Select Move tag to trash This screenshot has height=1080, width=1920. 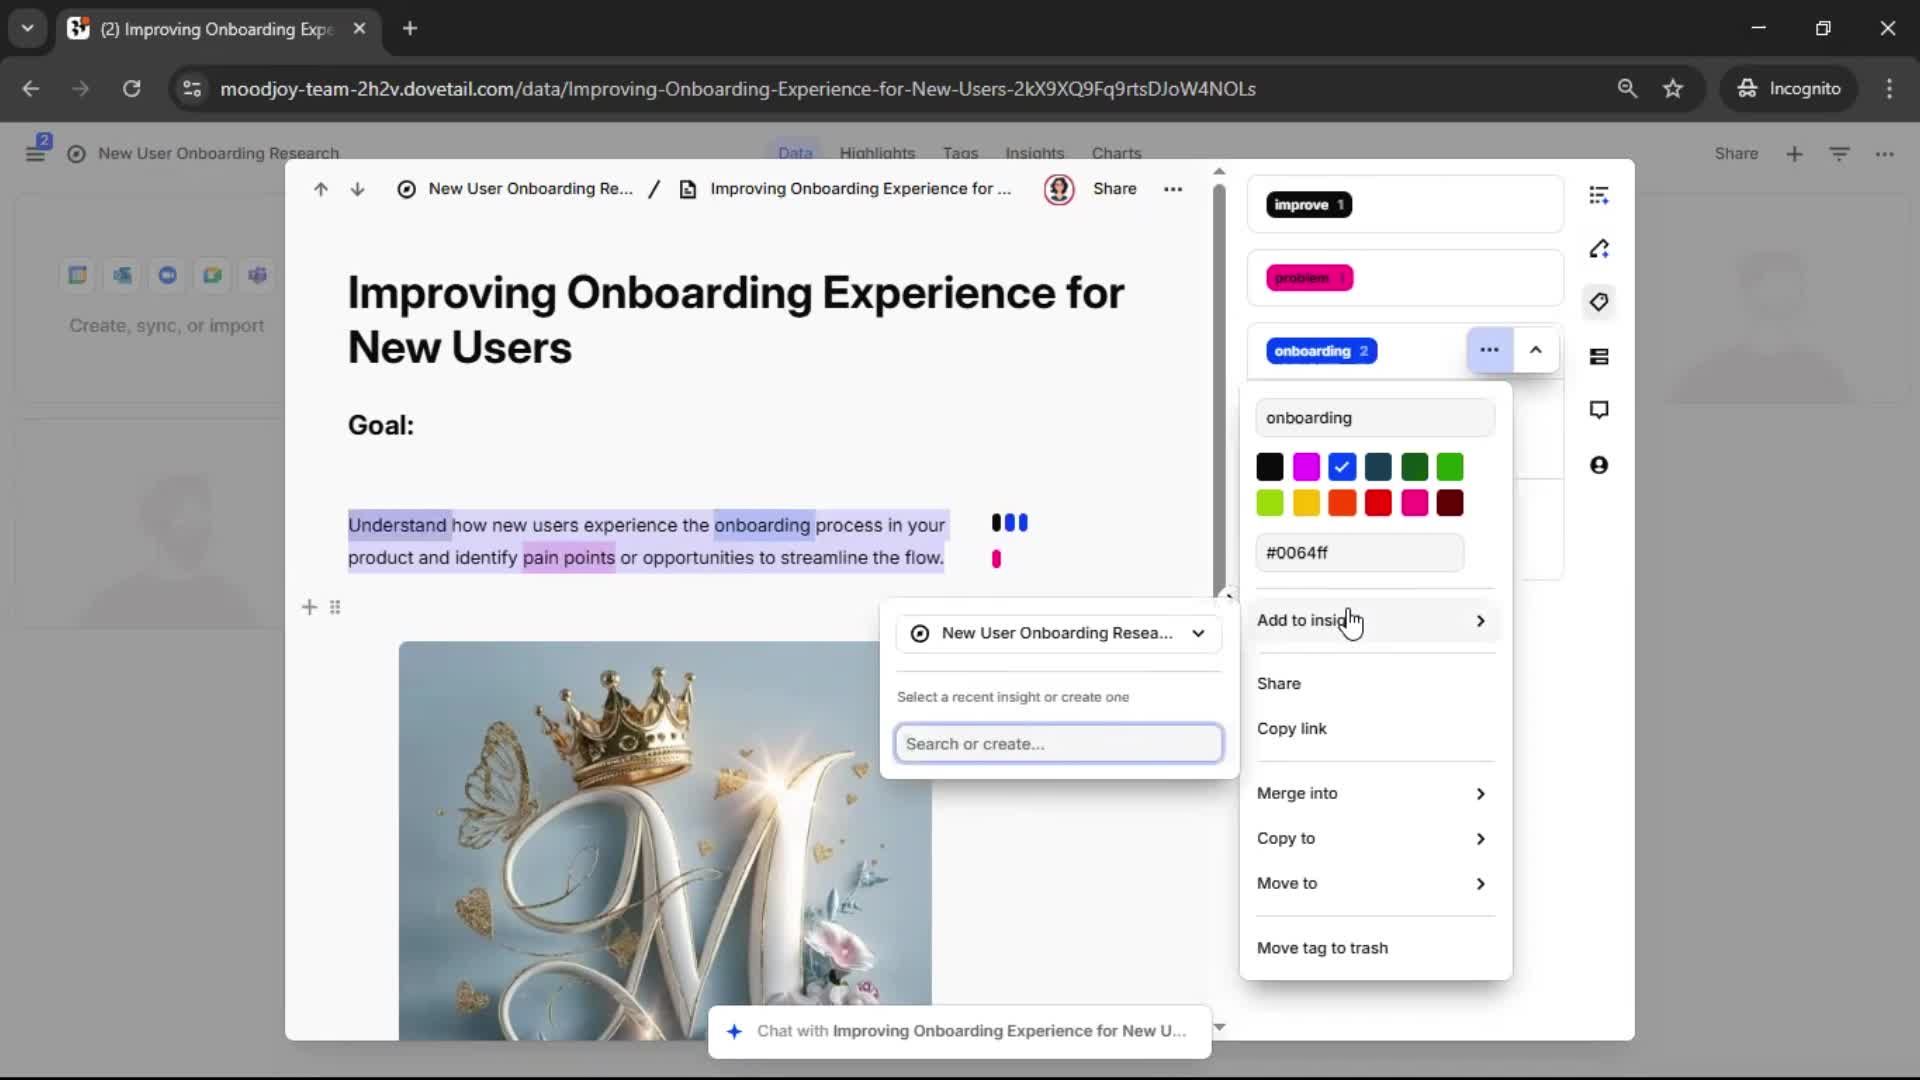pyautogui.click(x=1322, y=948)
